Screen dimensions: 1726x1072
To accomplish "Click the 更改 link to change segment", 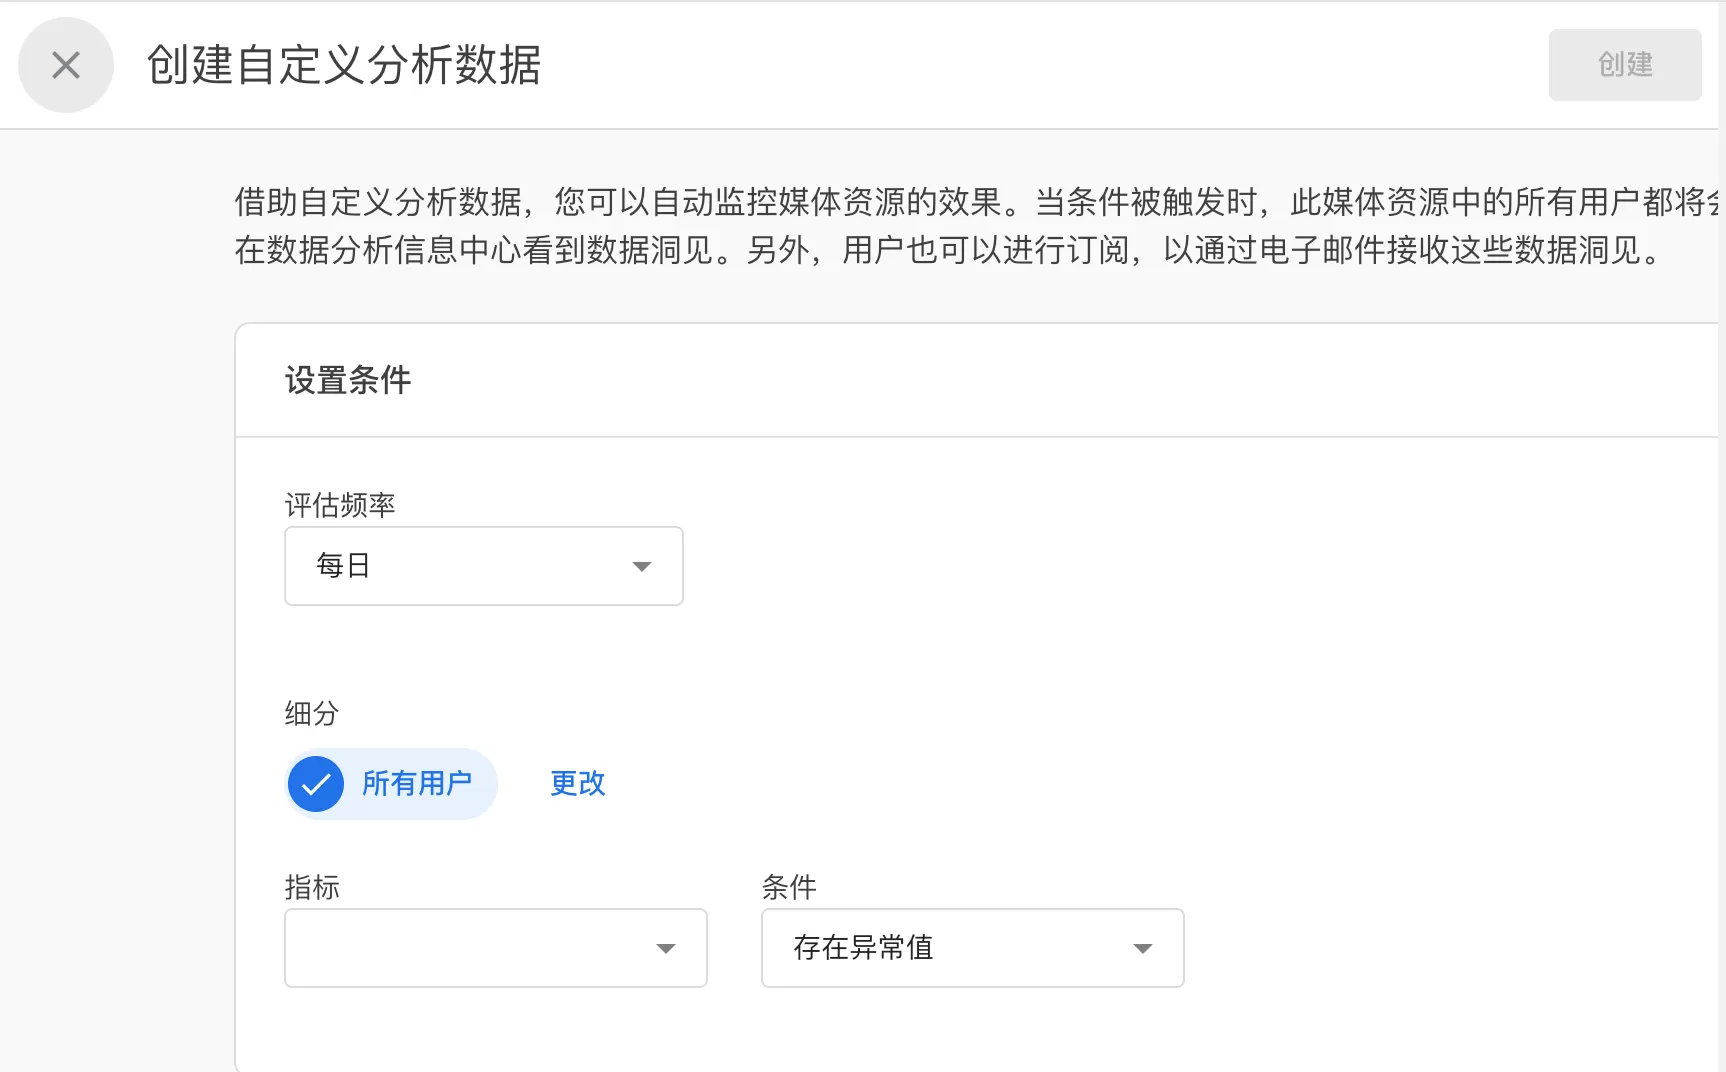I will [578, 784].
